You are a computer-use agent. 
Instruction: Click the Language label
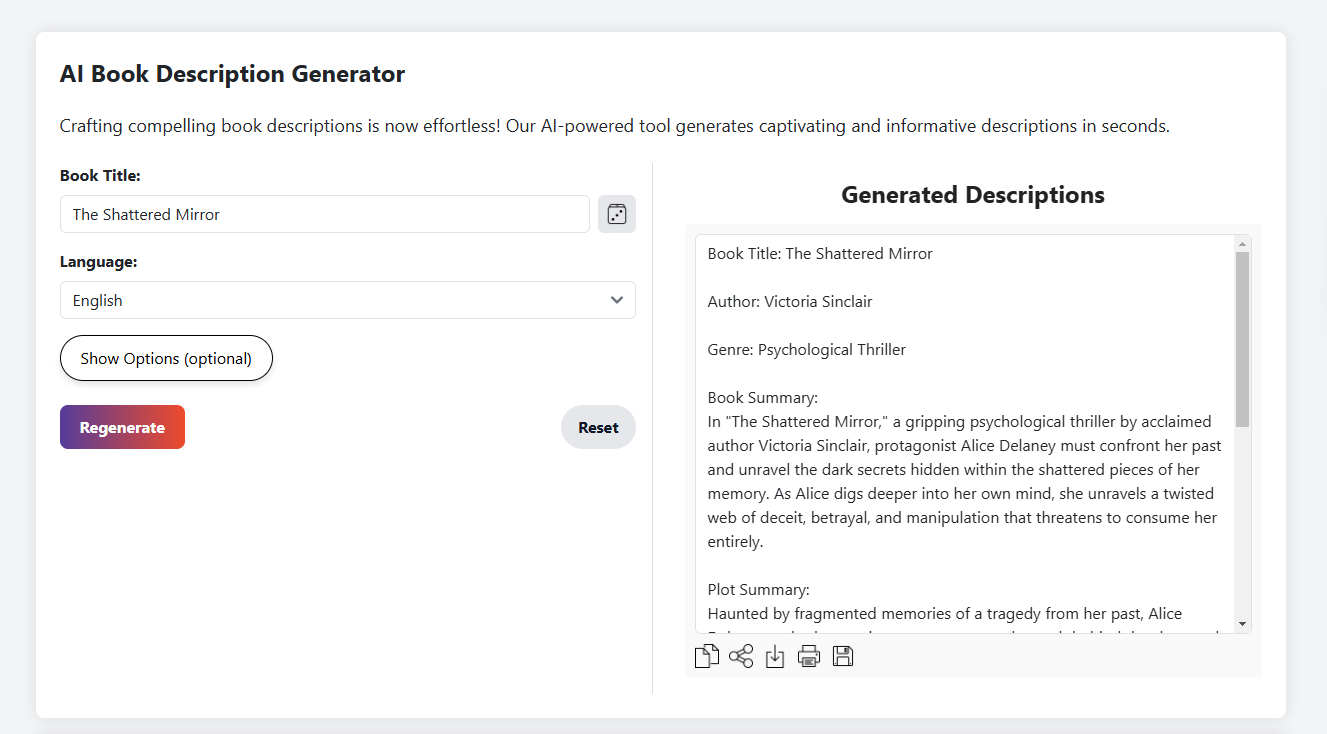click(98, 261)
